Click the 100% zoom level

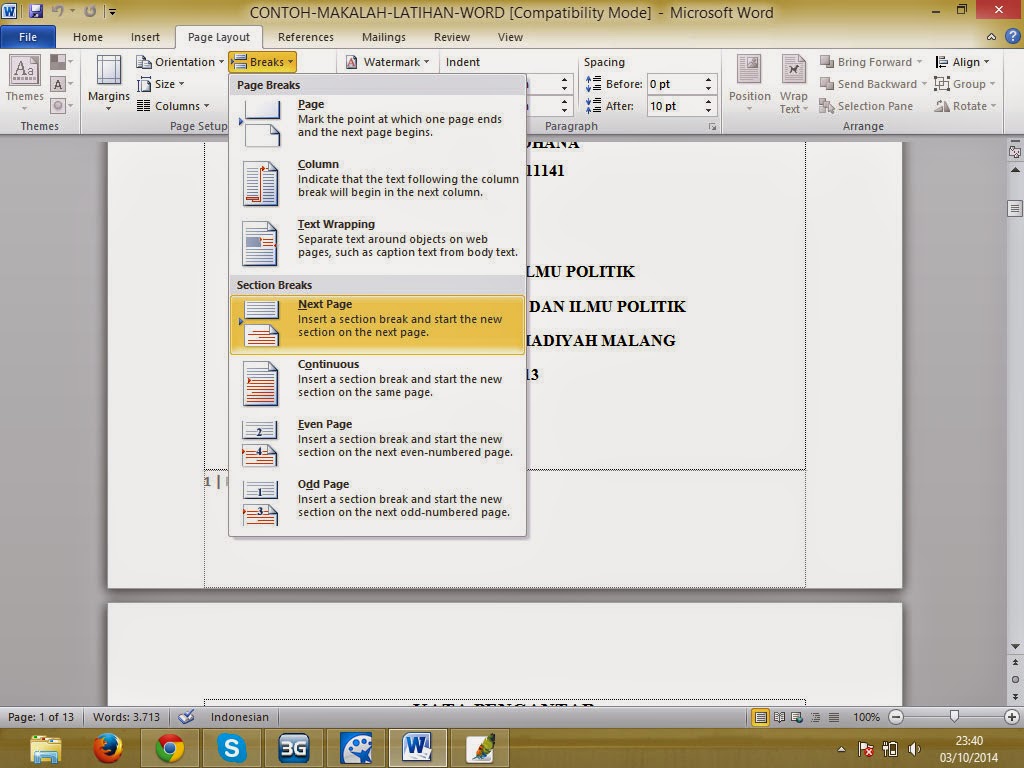866,717
